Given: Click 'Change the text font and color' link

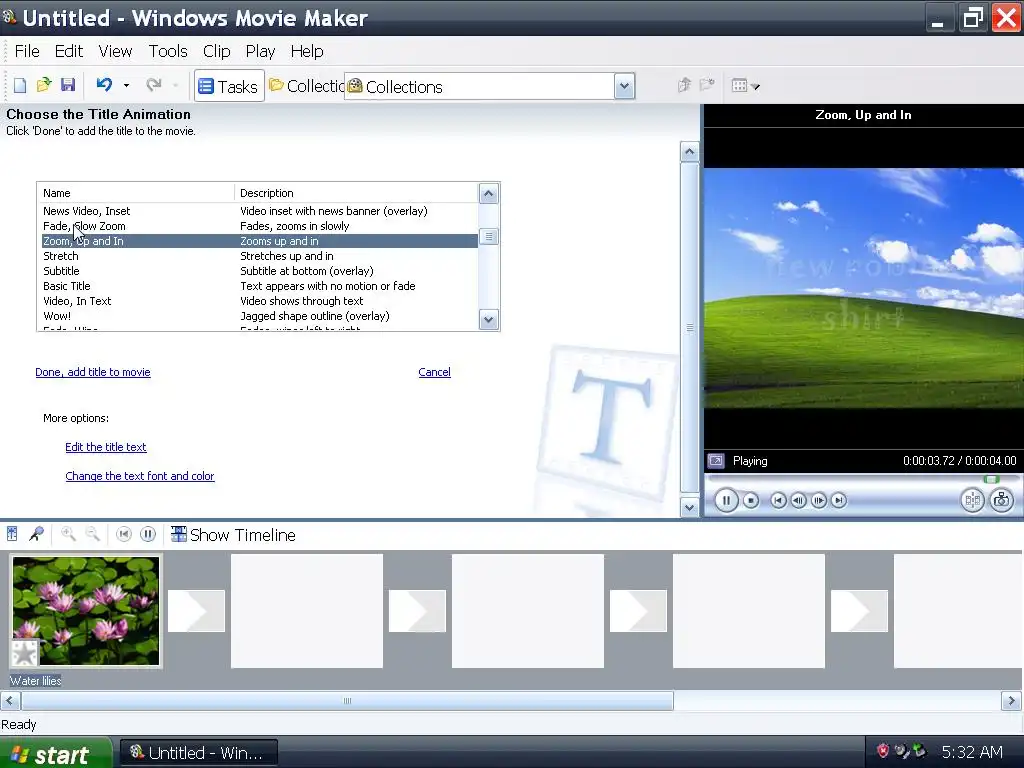Looking at the screenshot, I should 140,476.
